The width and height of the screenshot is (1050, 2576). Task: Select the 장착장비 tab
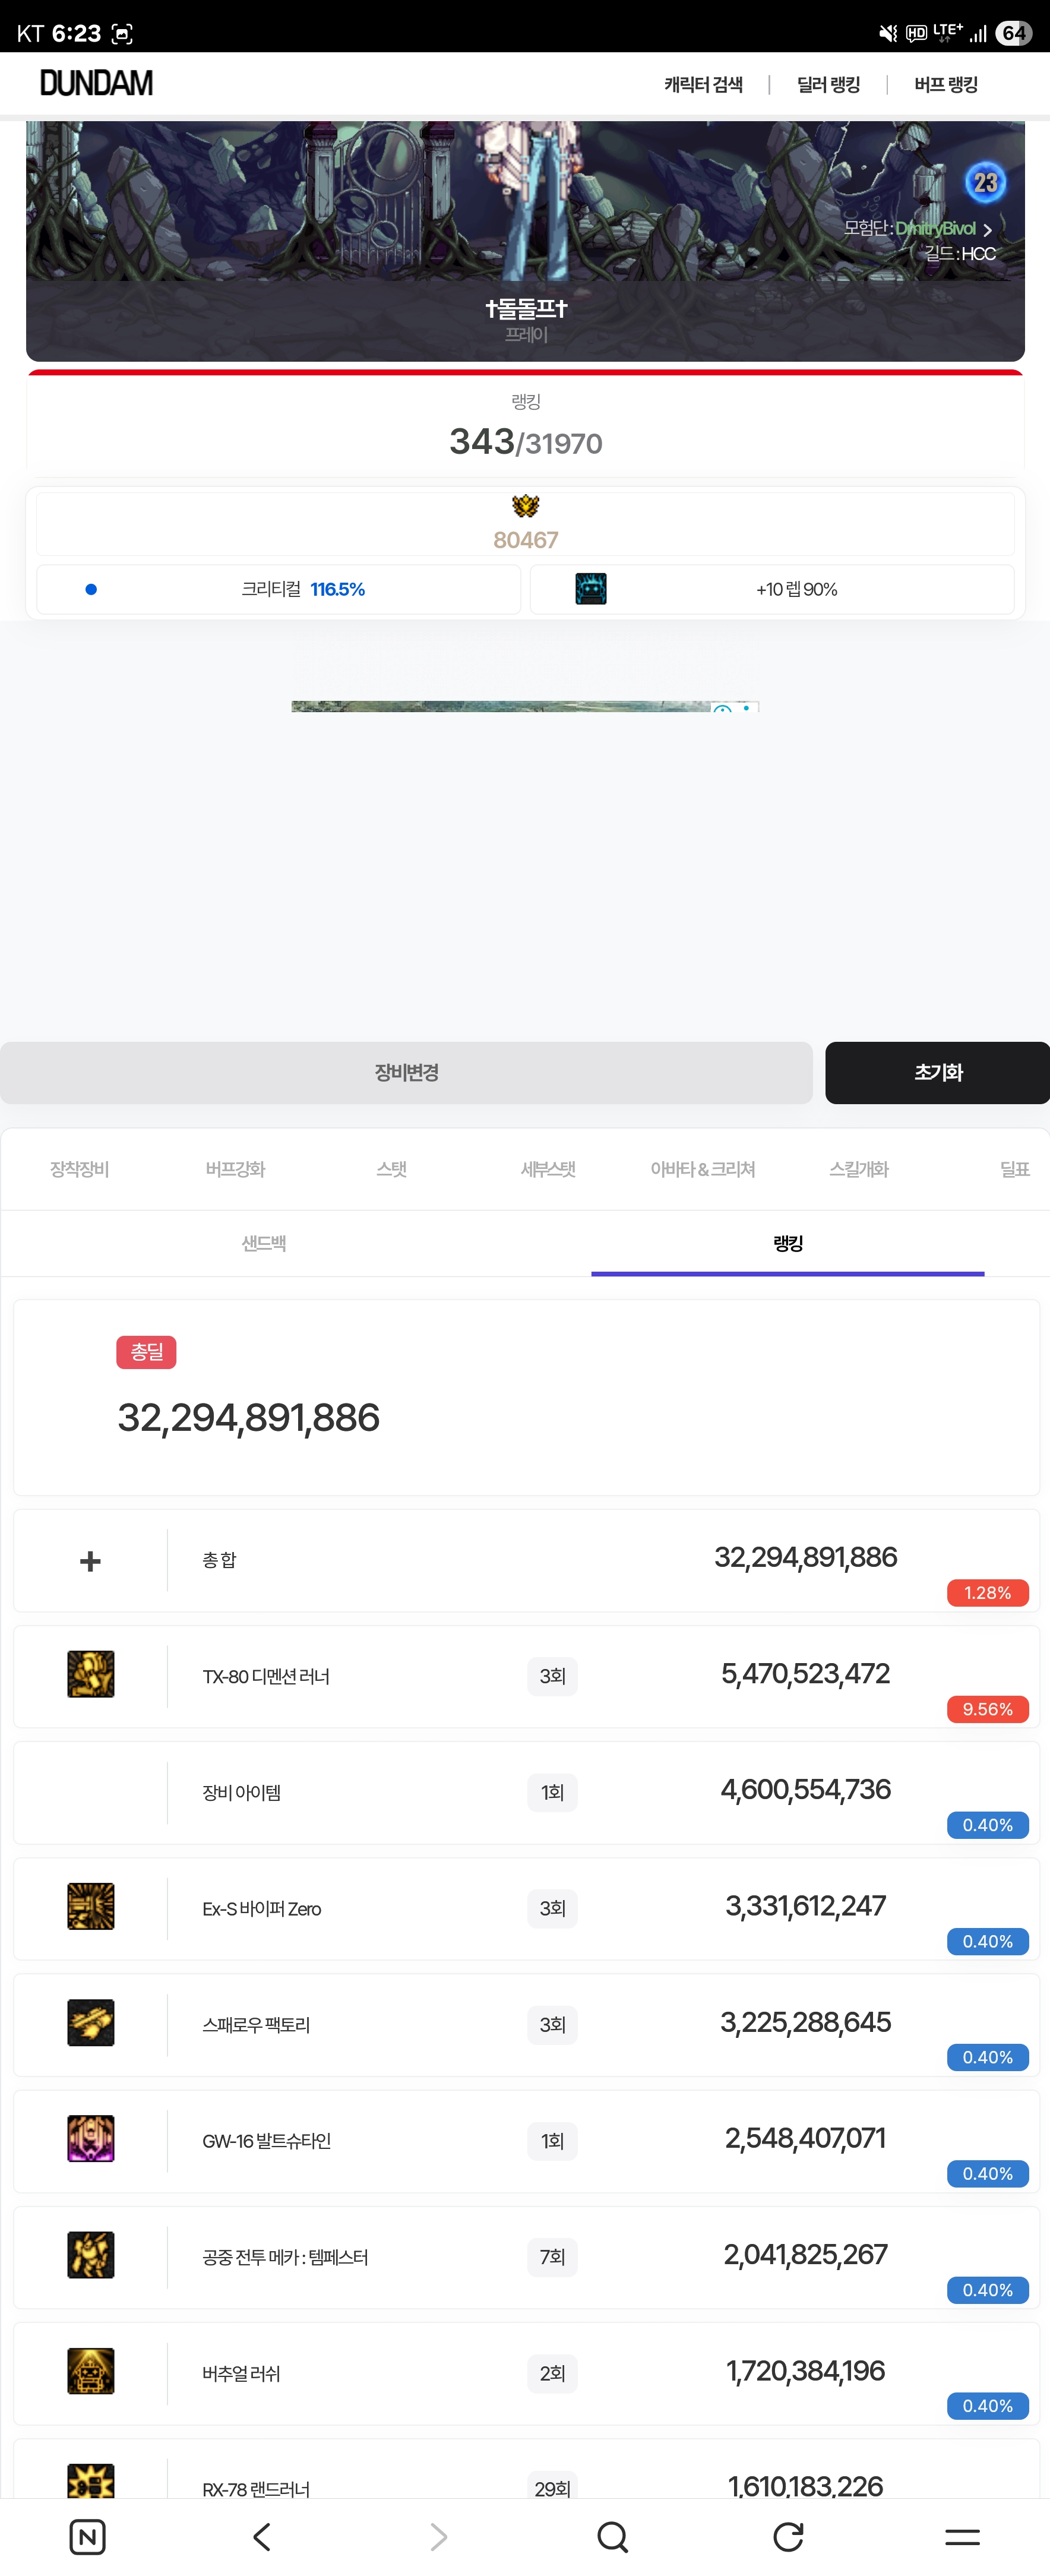(80, 1169)
